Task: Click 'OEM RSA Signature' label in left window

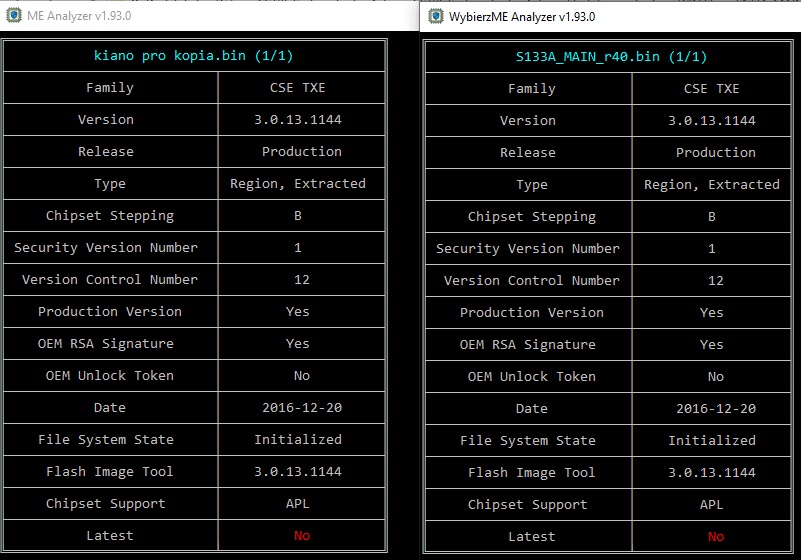Action: point(106,344)
